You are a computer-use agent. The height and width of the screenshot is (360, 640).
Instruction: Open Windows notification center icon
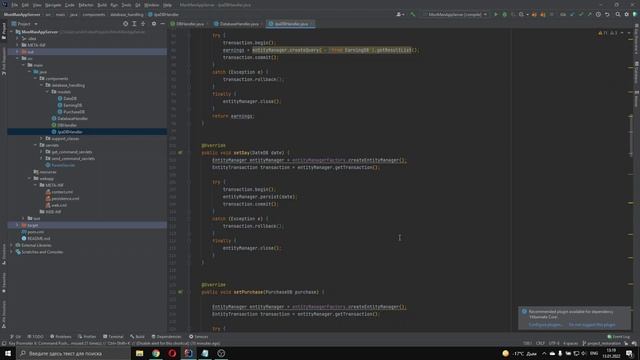click(629, 353)
